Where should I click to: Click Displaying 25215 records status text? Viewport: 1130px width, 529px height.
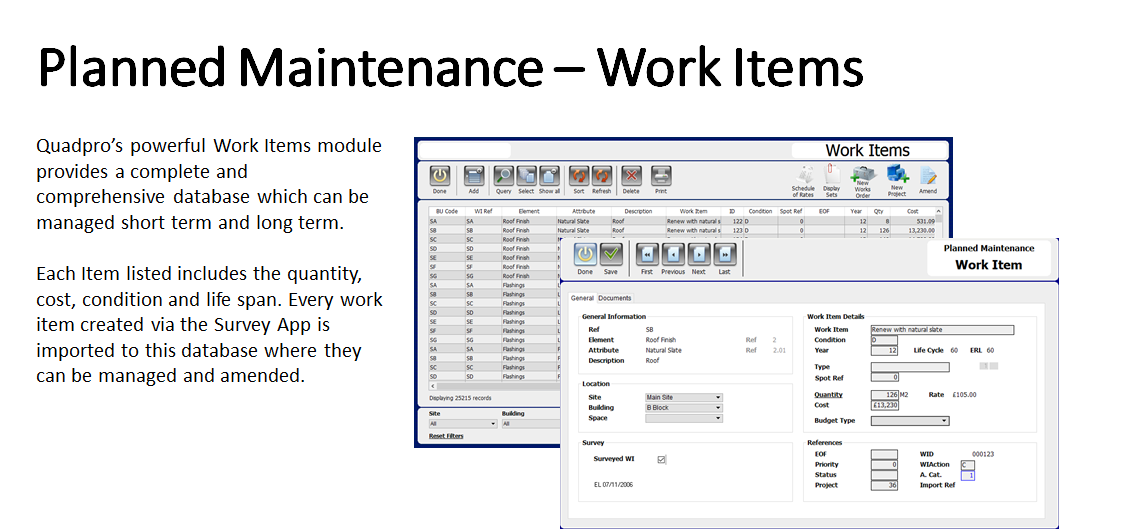pyautogui.click(x=460, y=398)
